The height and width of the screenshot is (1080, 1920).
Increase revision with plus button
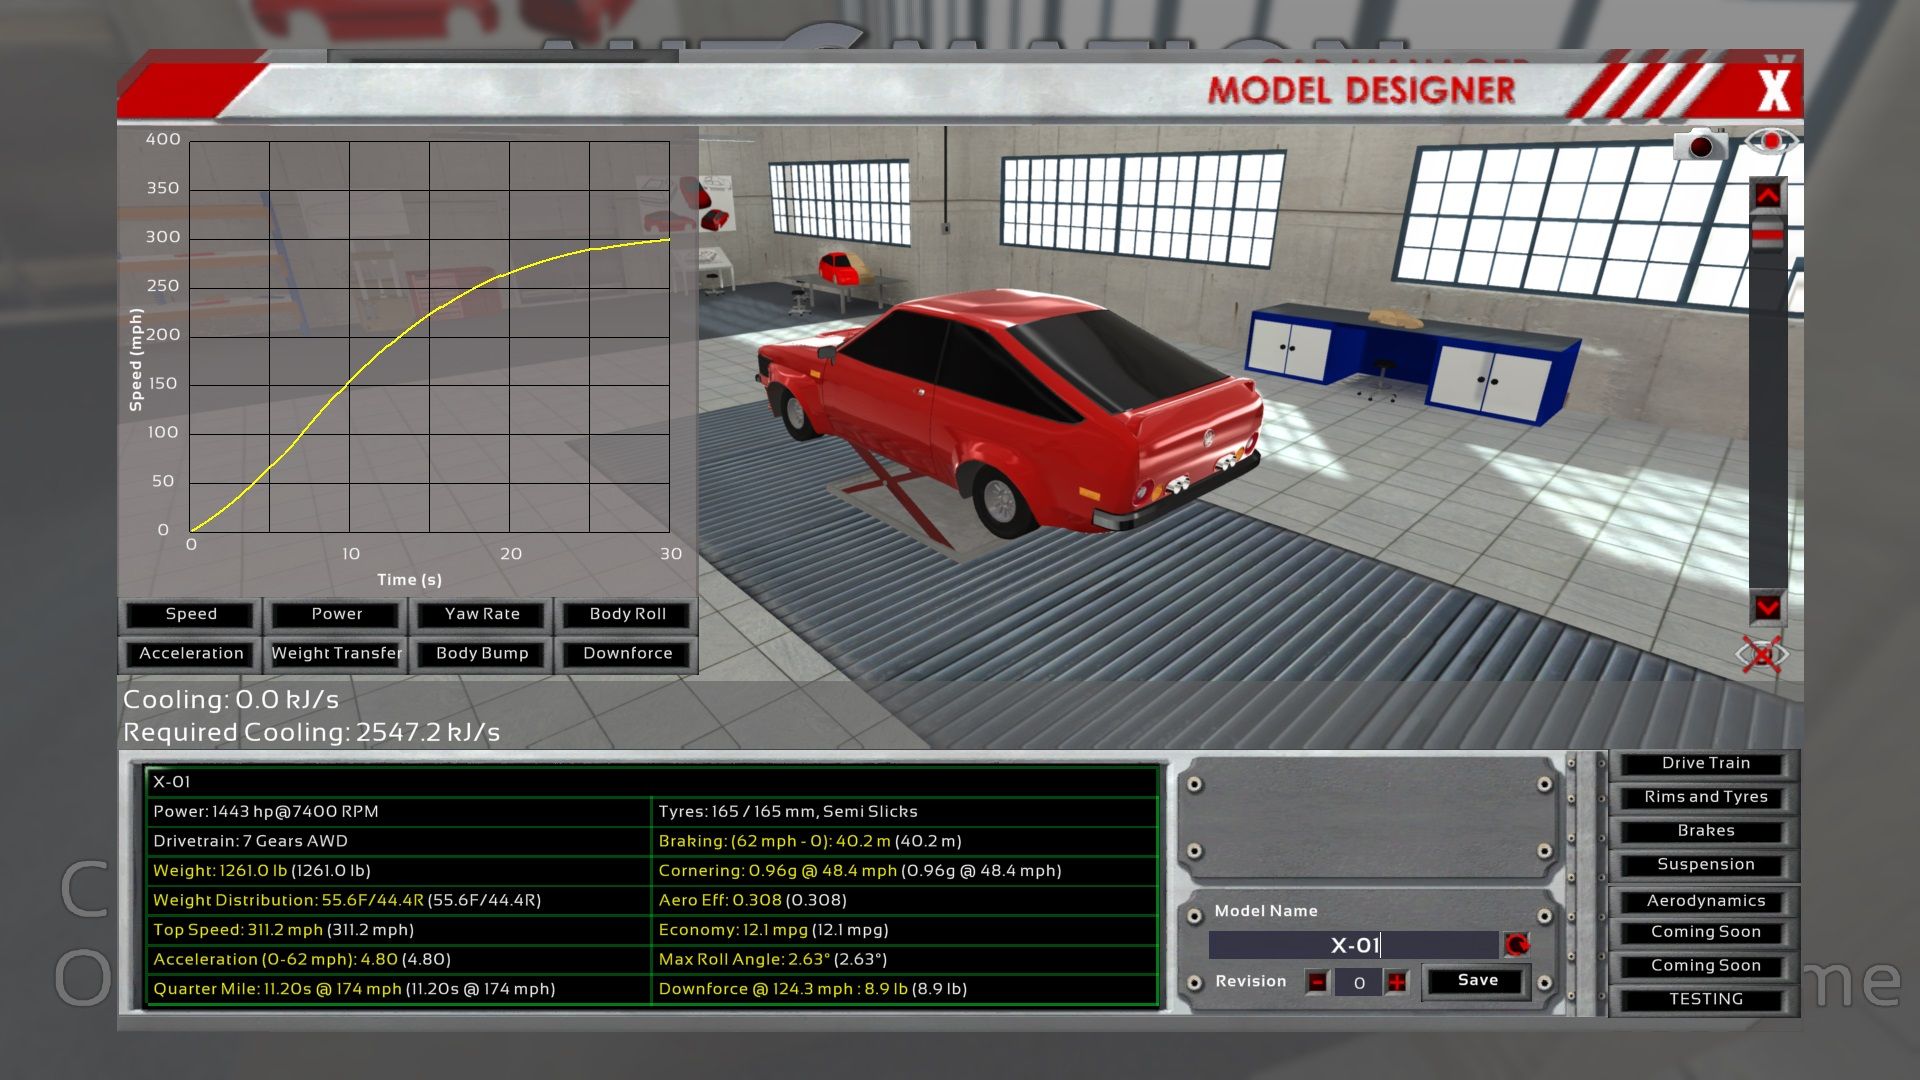(x=1396, y=982)
